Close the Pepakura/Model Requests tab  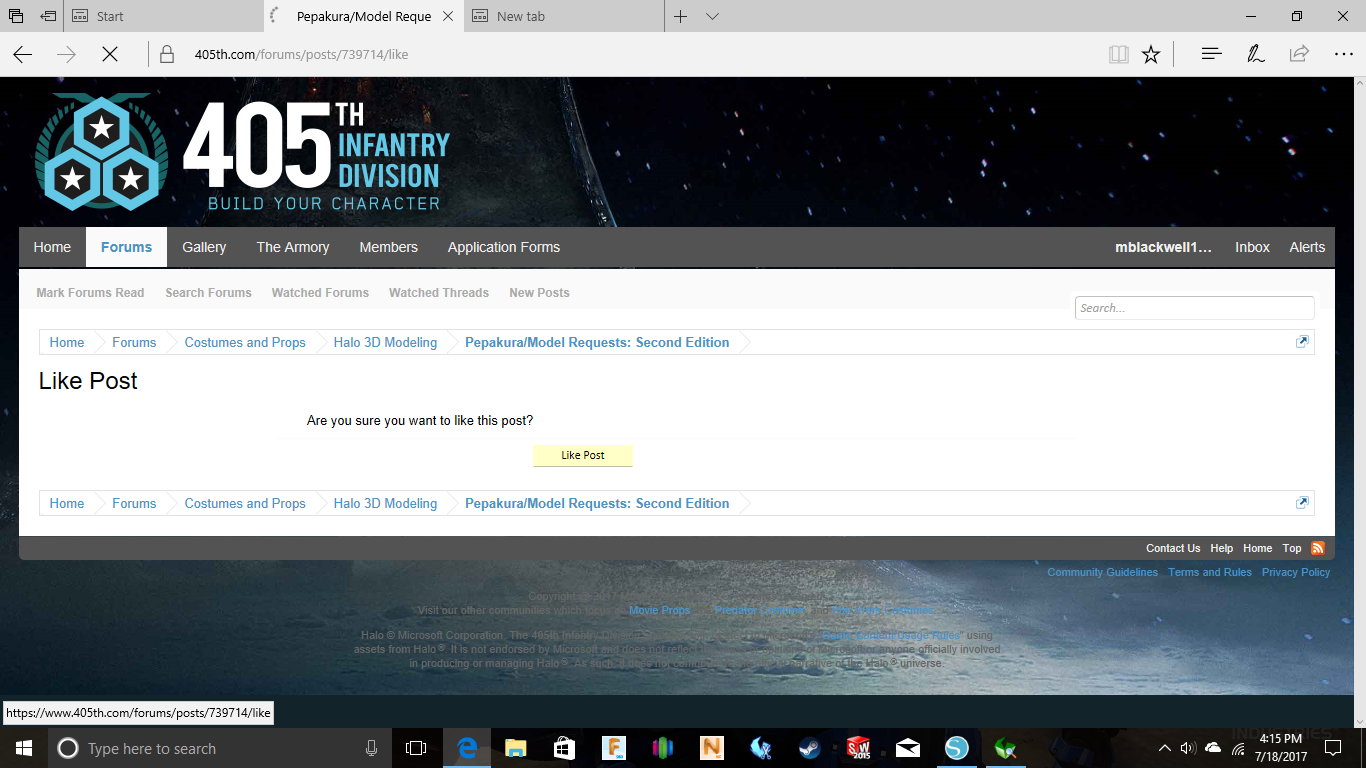(x=447, y=16)
